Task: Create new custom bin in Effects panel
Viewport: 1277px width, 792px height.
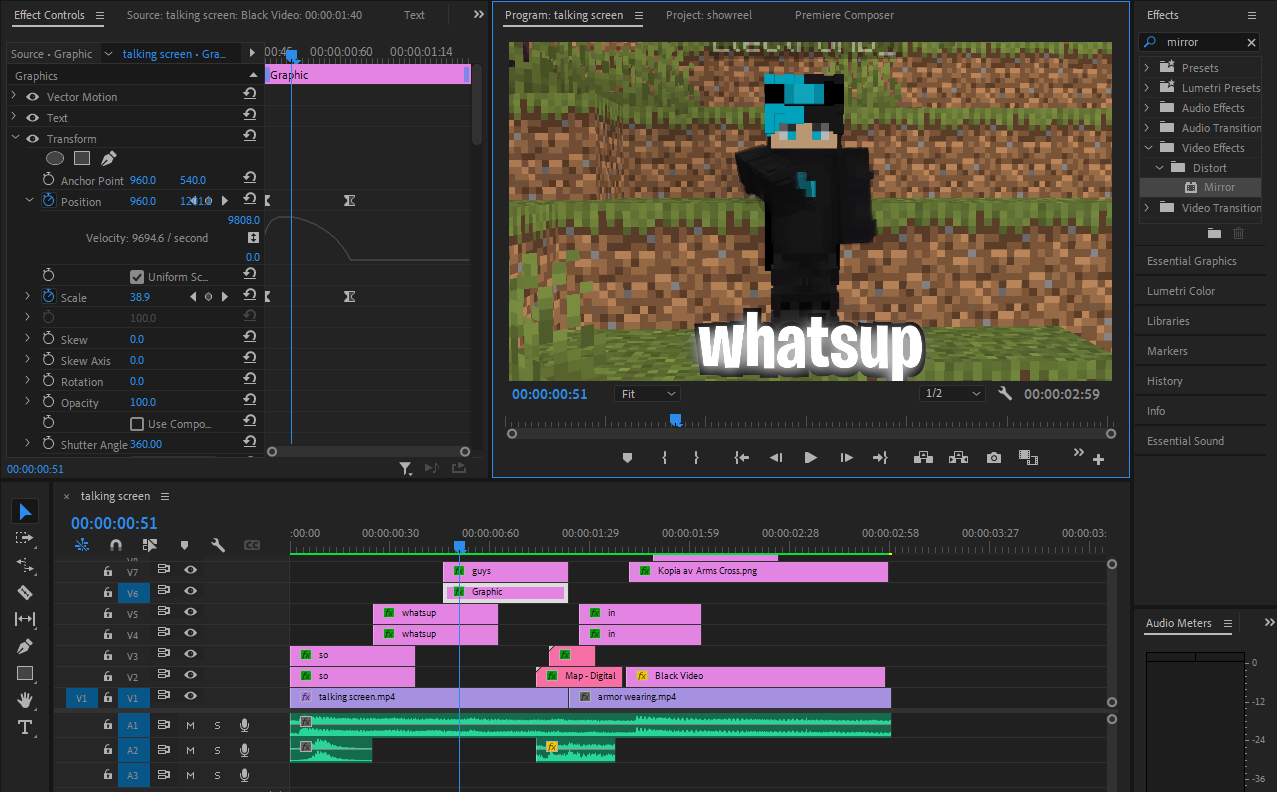Action: tap(1214, 233)
